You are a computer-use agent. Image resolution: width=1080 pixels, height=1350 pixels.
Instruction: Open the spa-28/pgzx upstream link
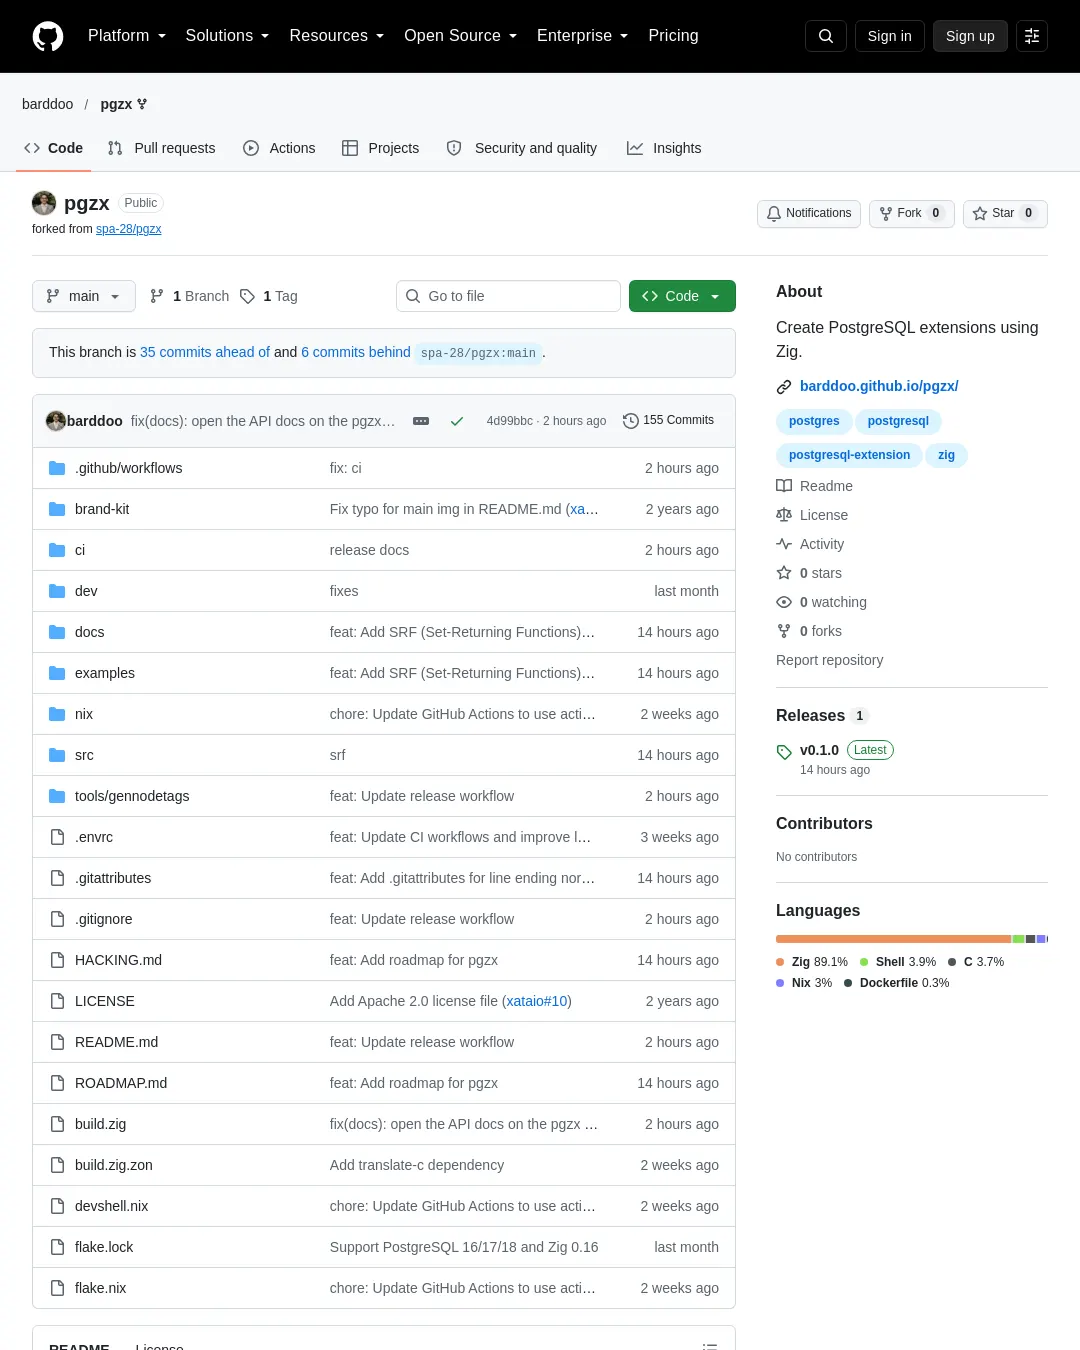(128, 229)
